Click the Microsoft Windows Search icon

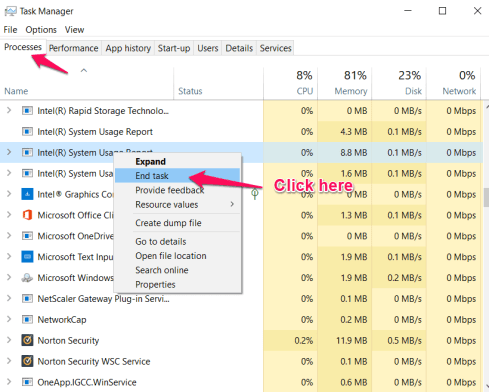[x=27, y=278]
